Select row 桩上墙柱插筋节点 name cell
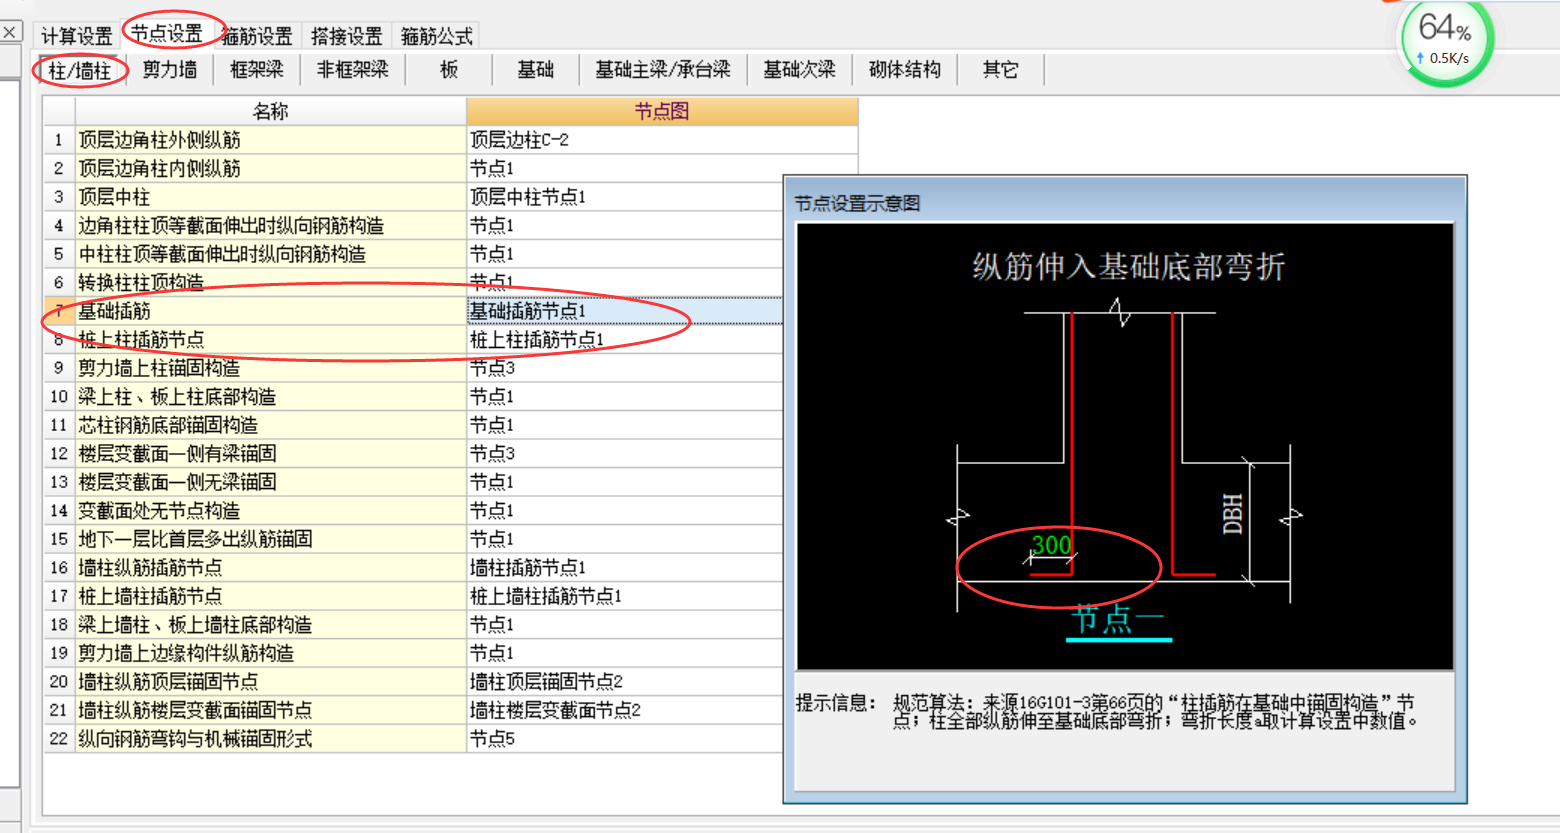Screen dimensions: 1560x833 point(270,596)
